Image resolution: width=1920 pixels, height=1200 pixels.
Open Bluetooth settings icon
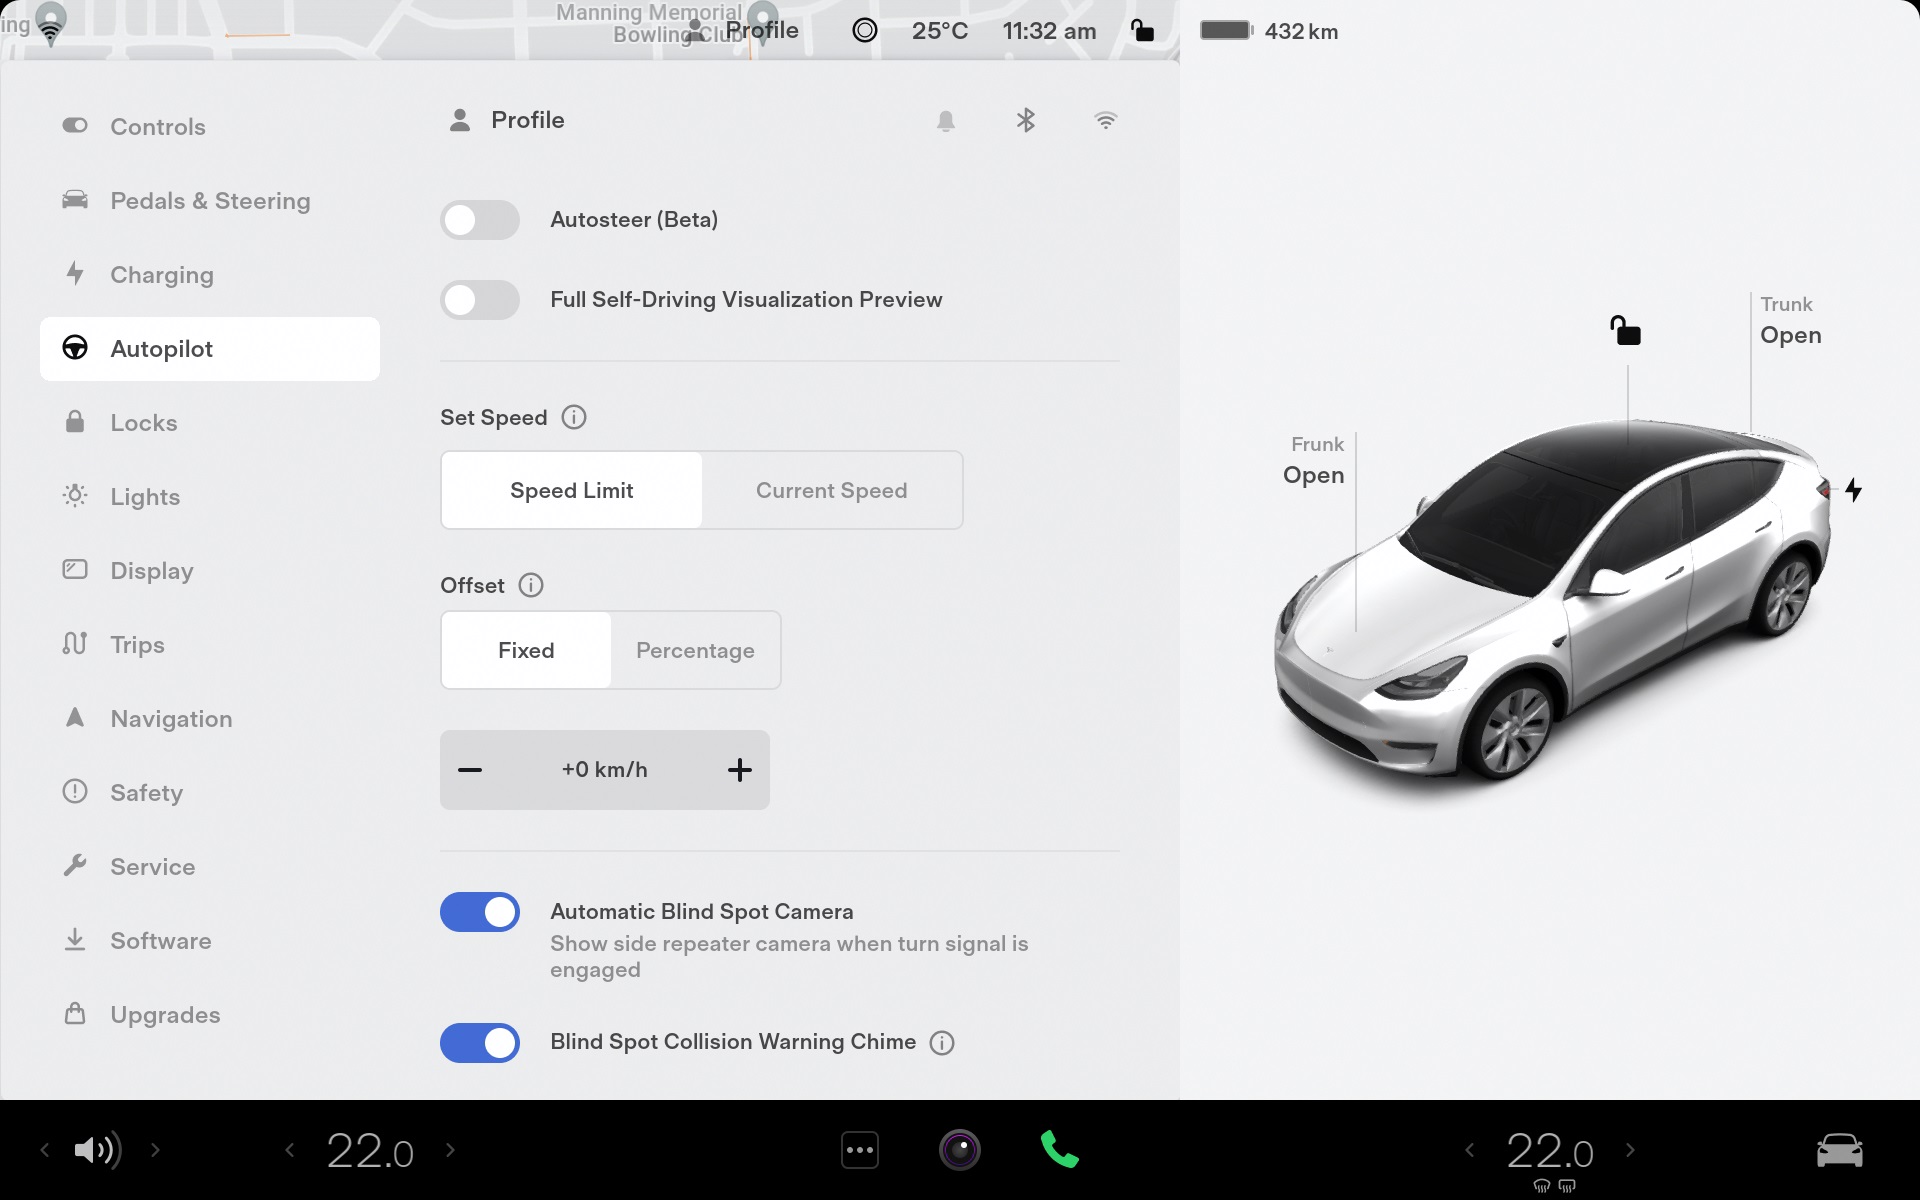(1025, 121)
